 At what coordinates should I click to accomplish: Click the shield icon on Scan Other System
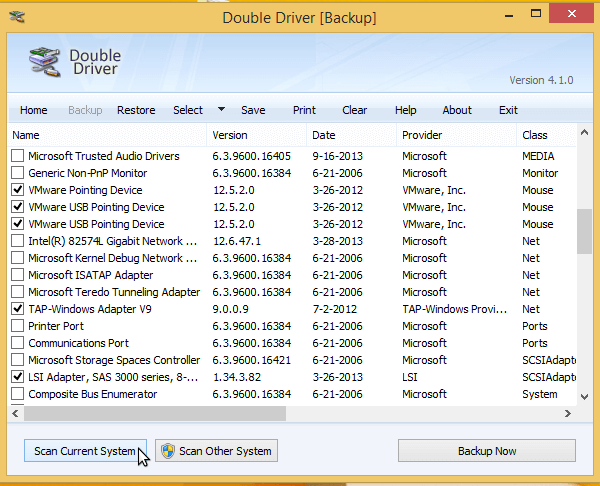coord(168,451)
